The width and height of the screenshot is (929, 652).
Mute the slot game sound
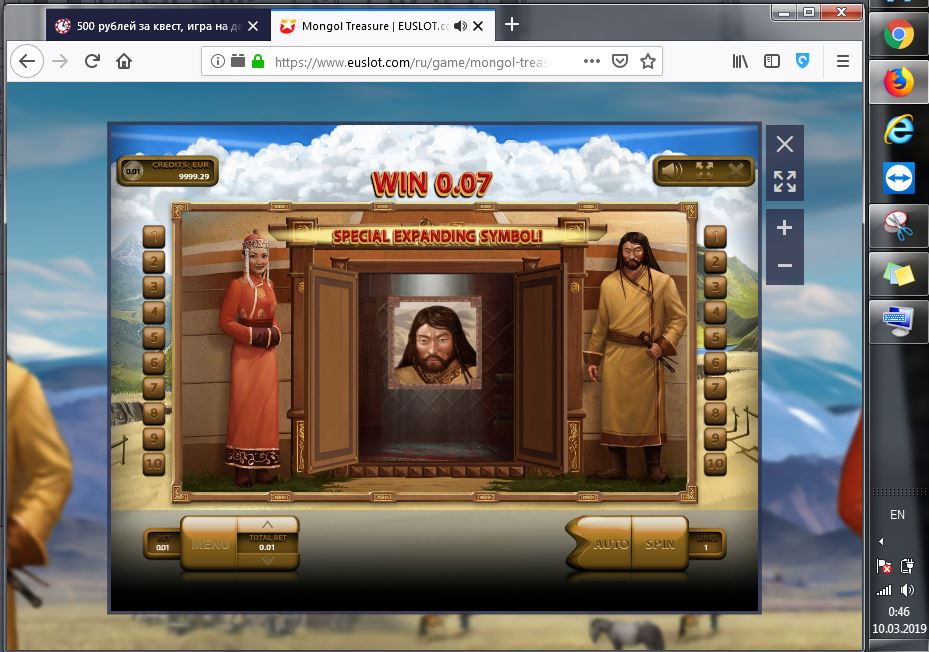673,171
